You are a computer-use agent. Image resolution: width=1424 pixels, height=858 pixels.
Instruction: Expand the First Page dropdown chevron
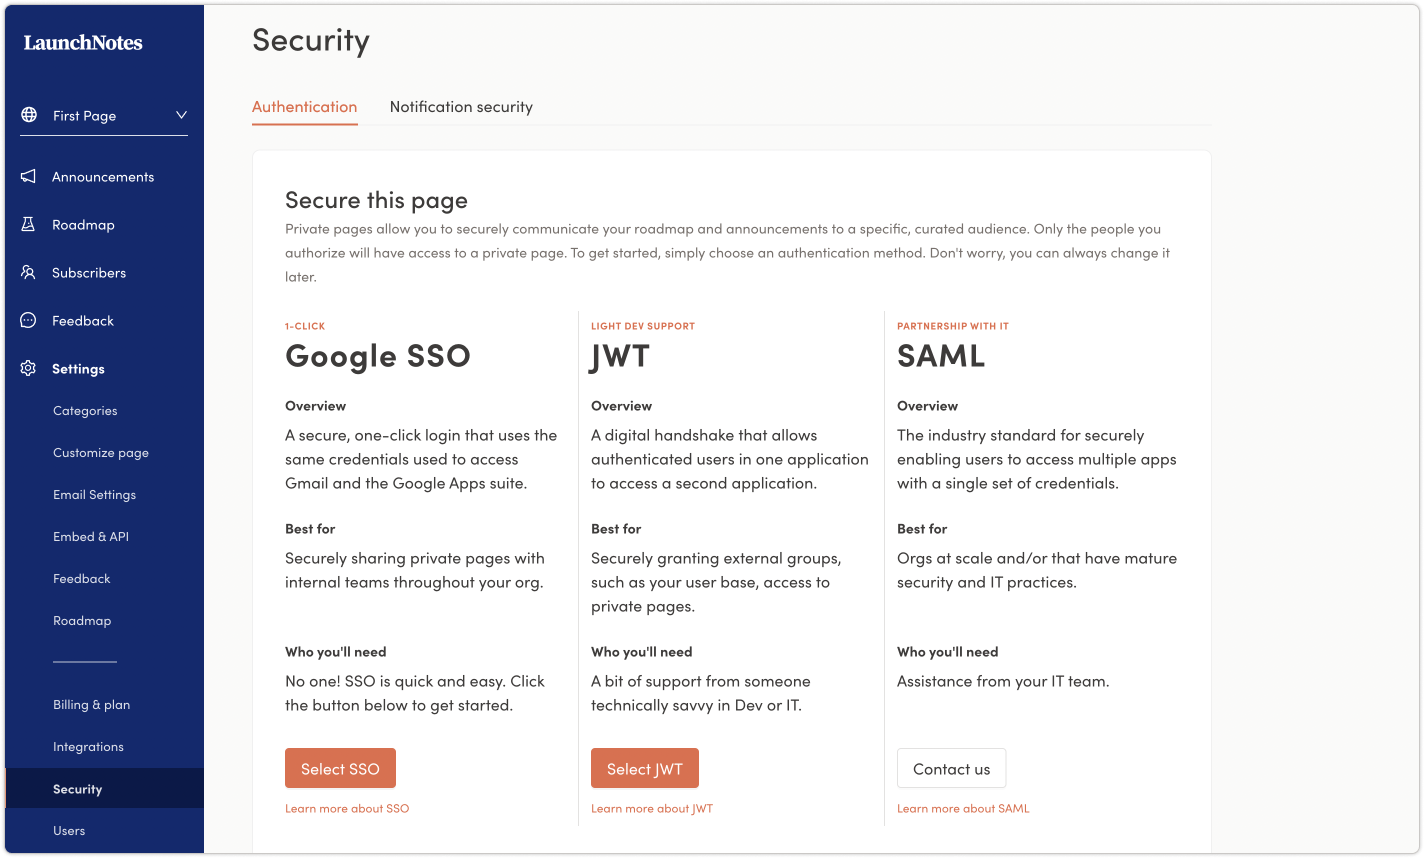click(x=181, y=115)
